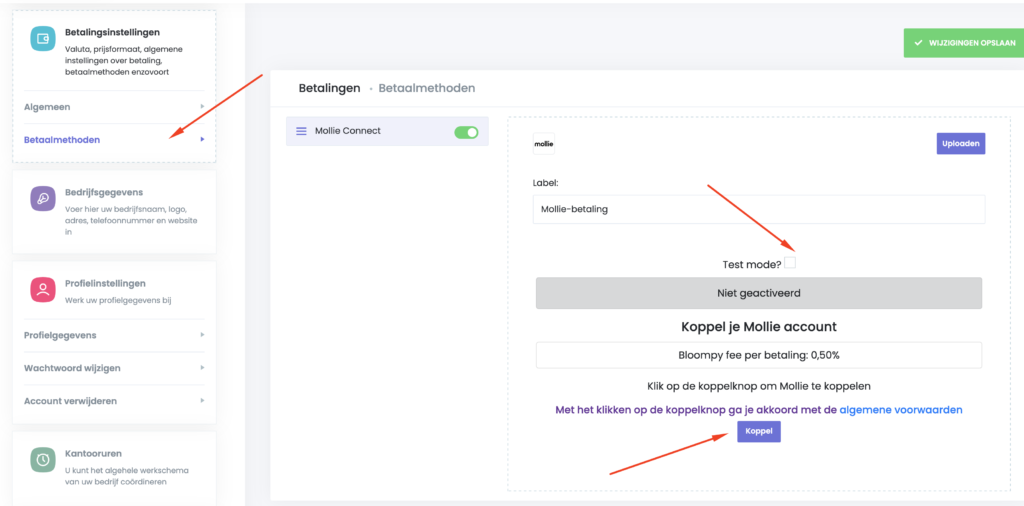Click the Kantooruren green clock icon
The width and height of the screenshot is (1024, 506).
coord(43,460)
